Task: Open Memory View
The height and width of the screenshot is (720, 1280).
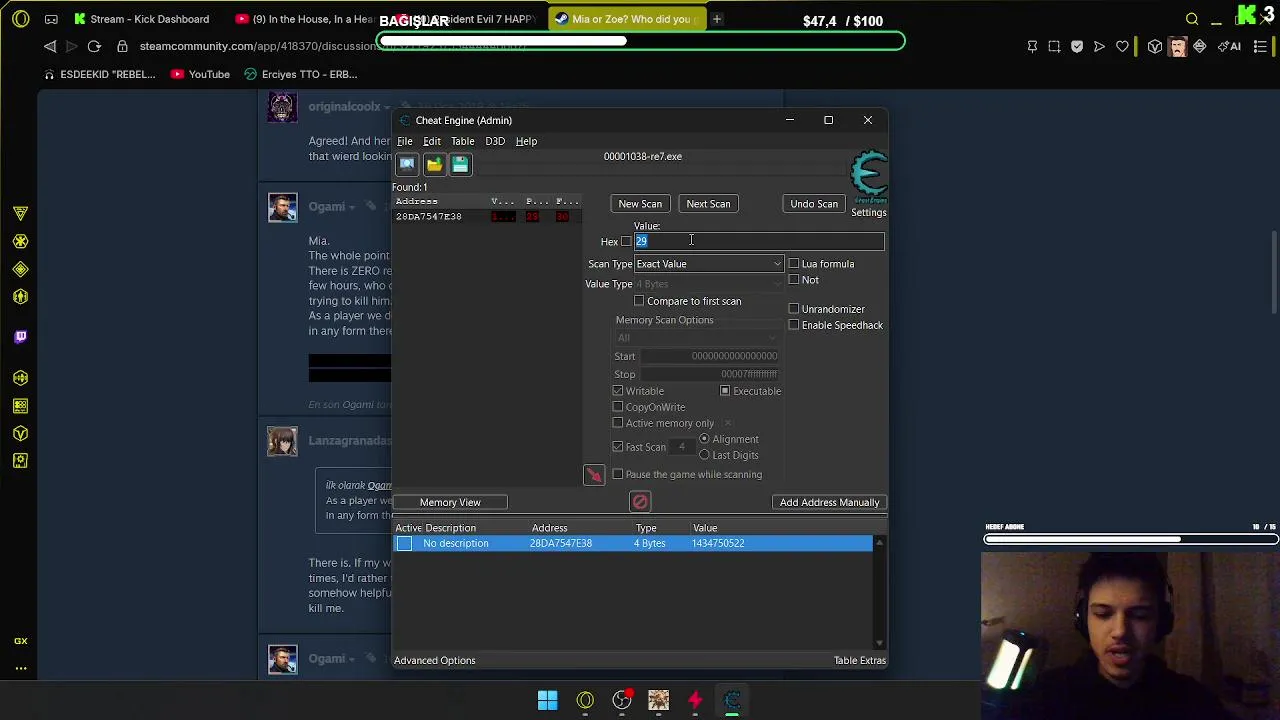Action: [x=450, y=502]
